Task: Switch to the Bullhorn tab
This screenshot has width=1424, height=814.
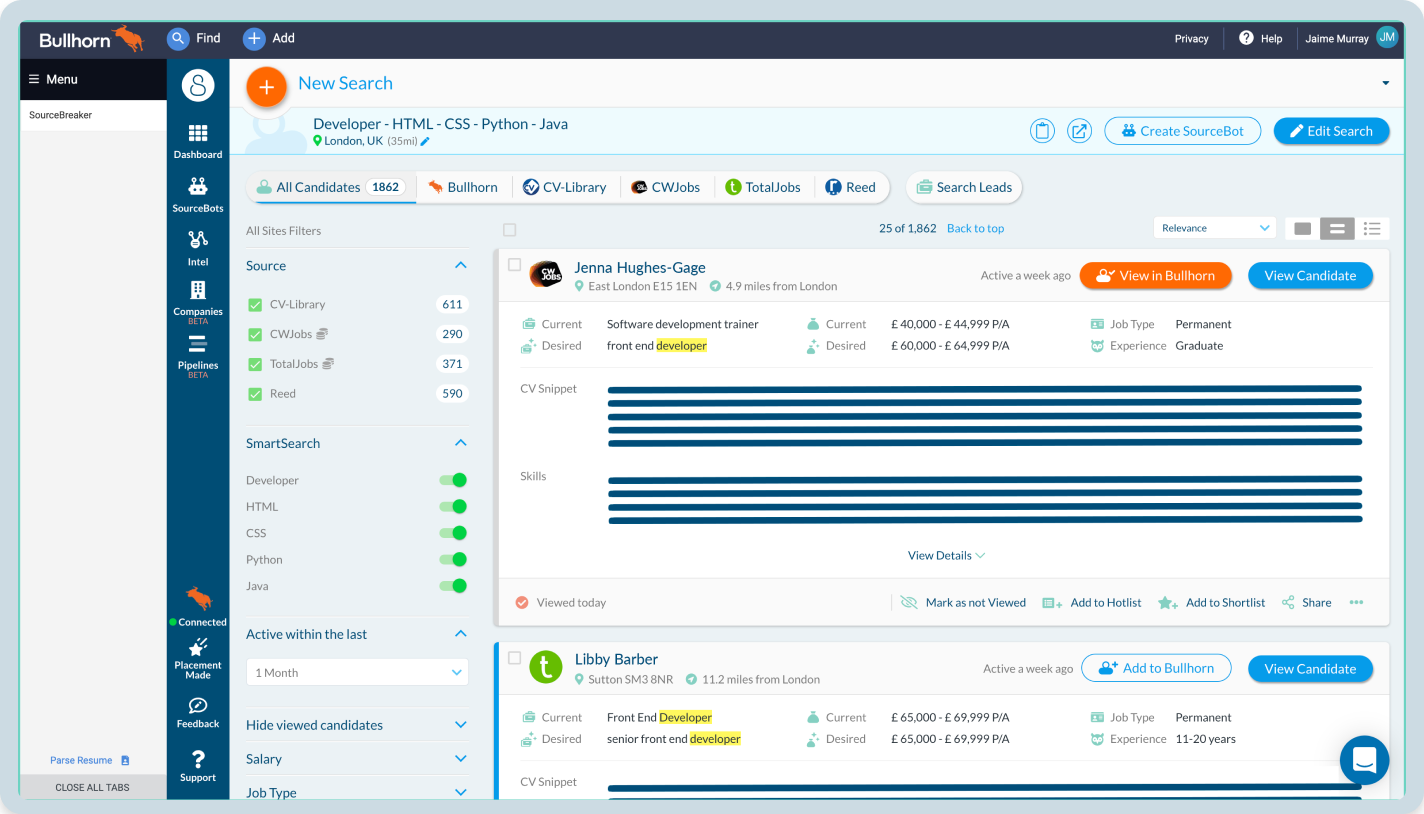Action: (463, 187)
